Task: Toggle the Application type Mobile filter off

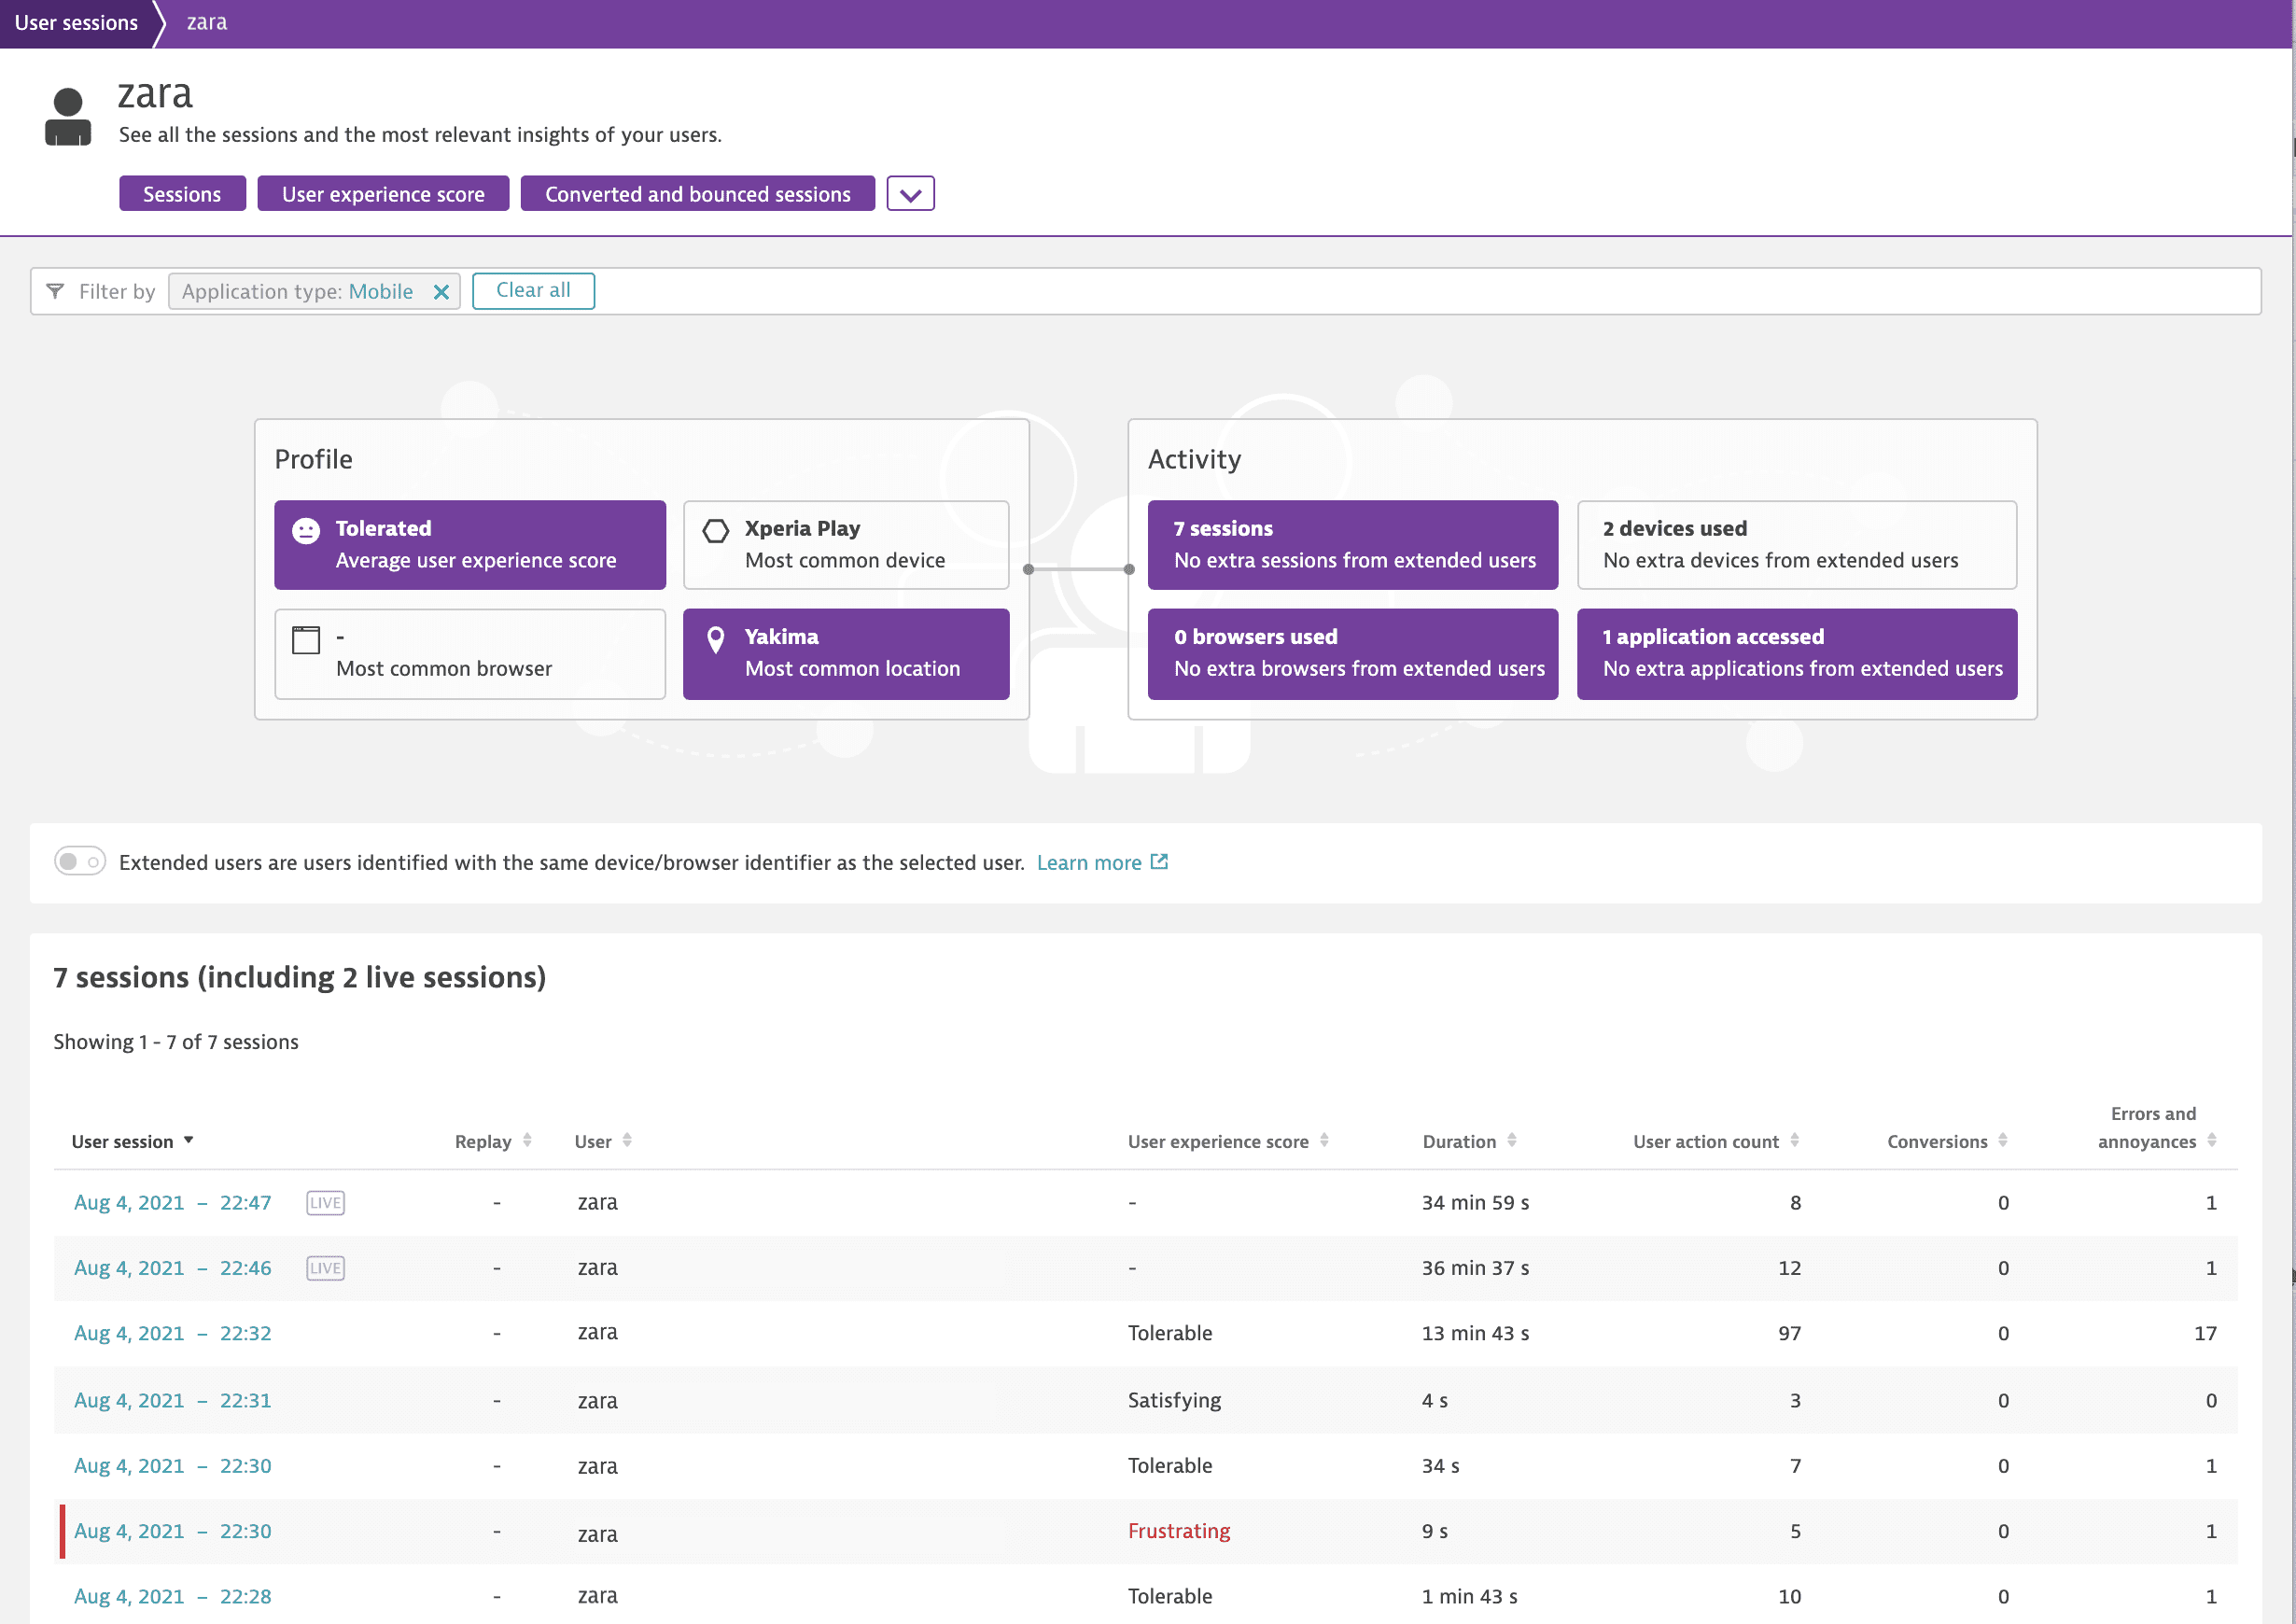Action: 442,290
